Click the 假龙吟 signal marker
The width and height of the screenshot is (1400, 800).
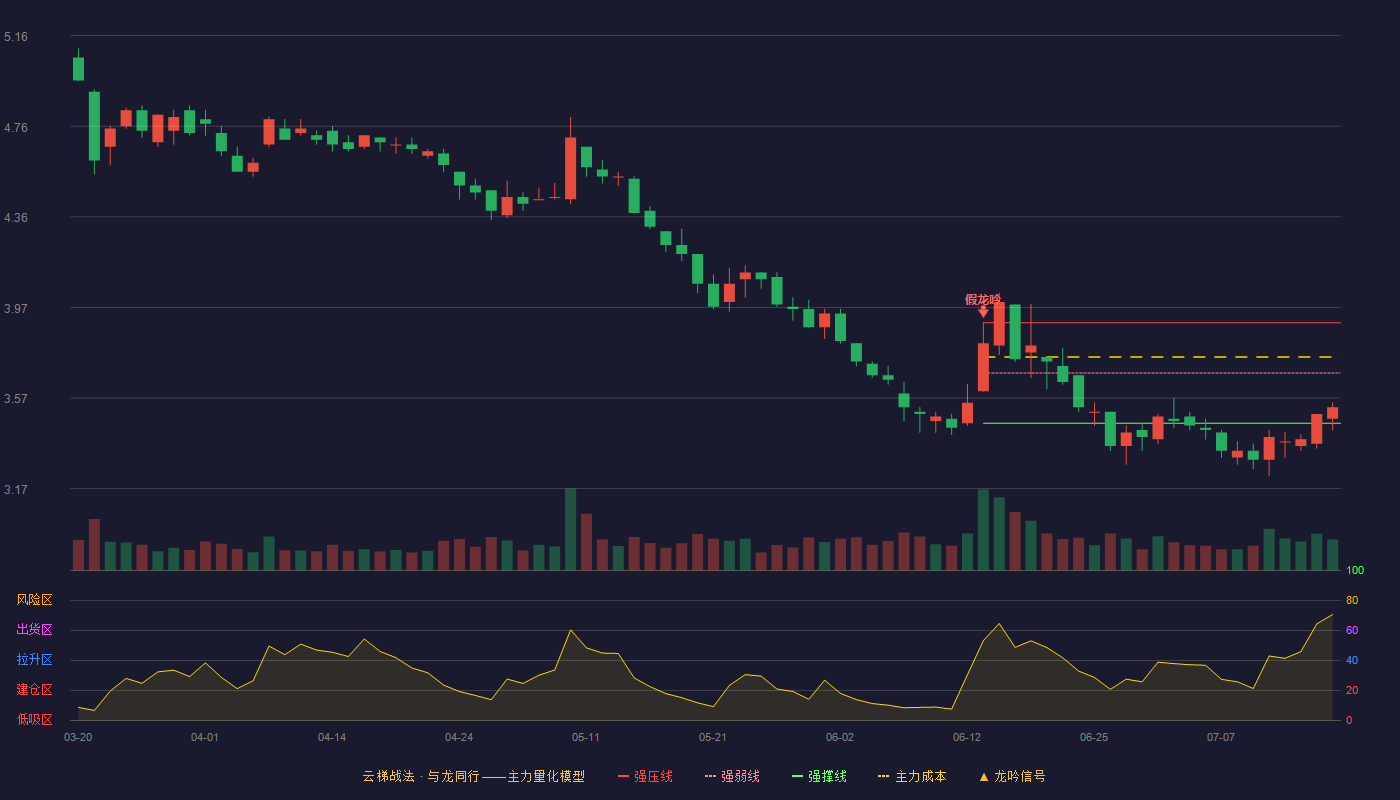(x=983, y=299)
